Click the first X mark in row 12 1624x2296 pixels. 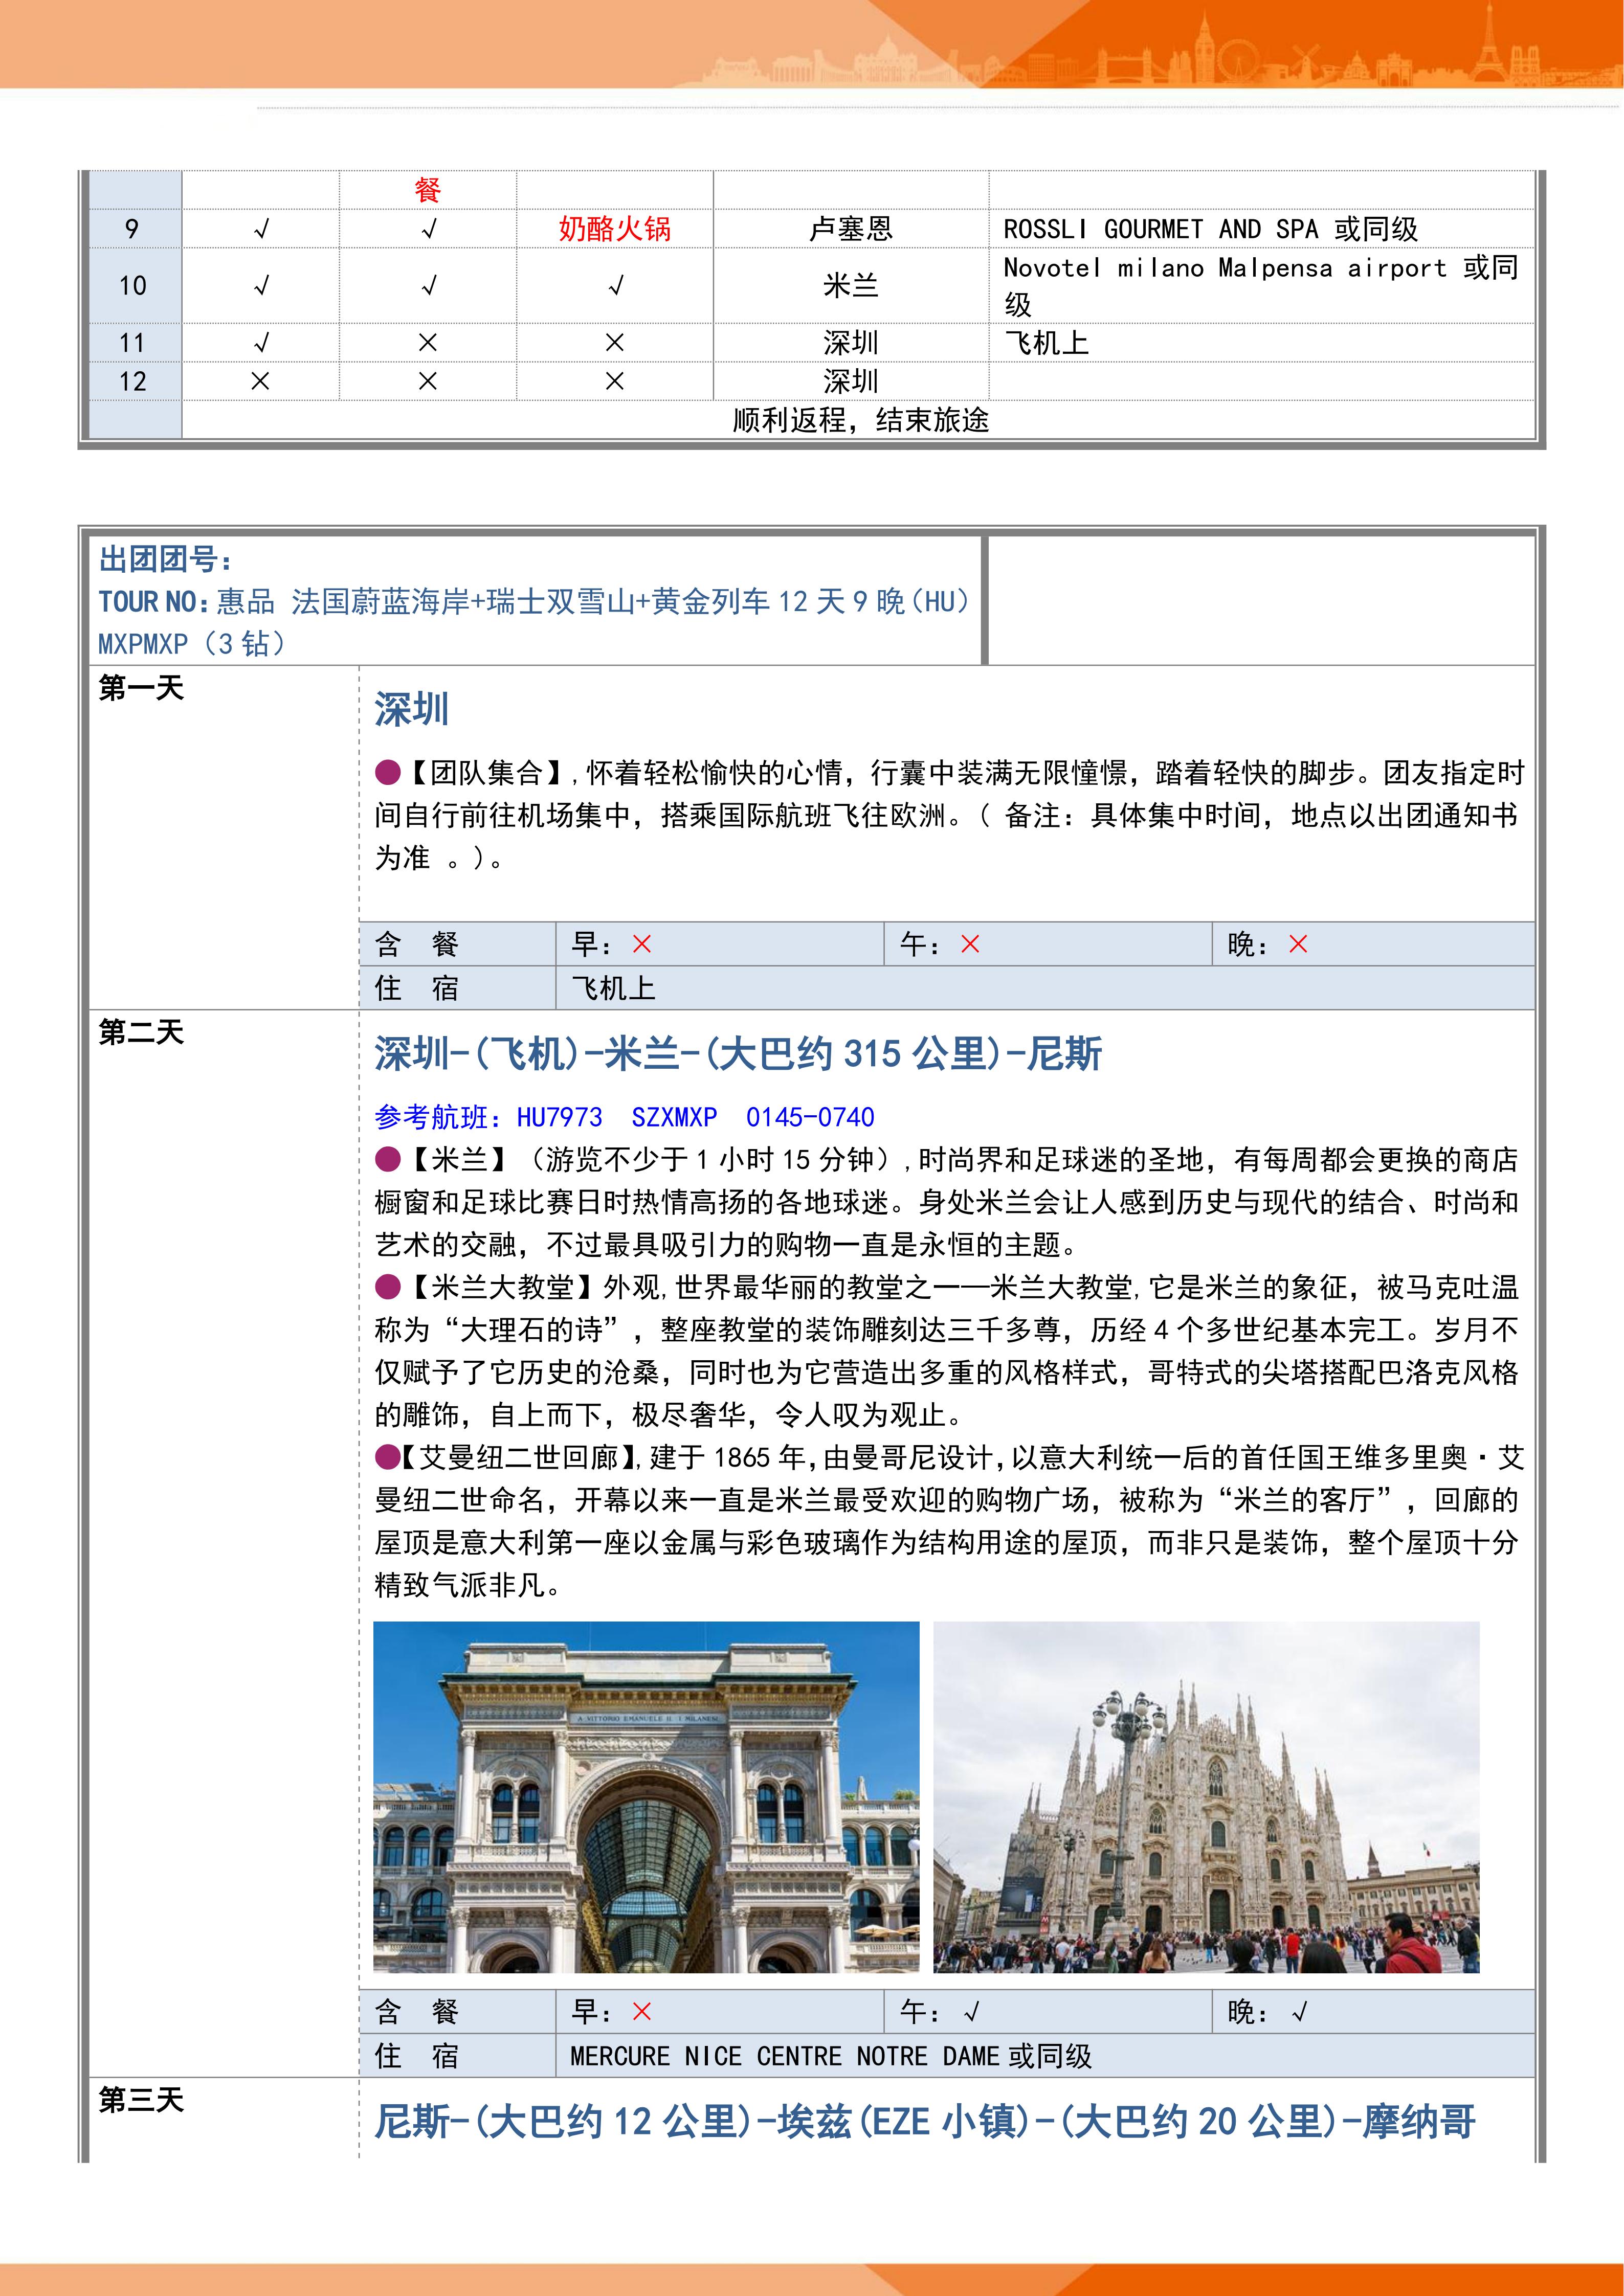point(260,381)
